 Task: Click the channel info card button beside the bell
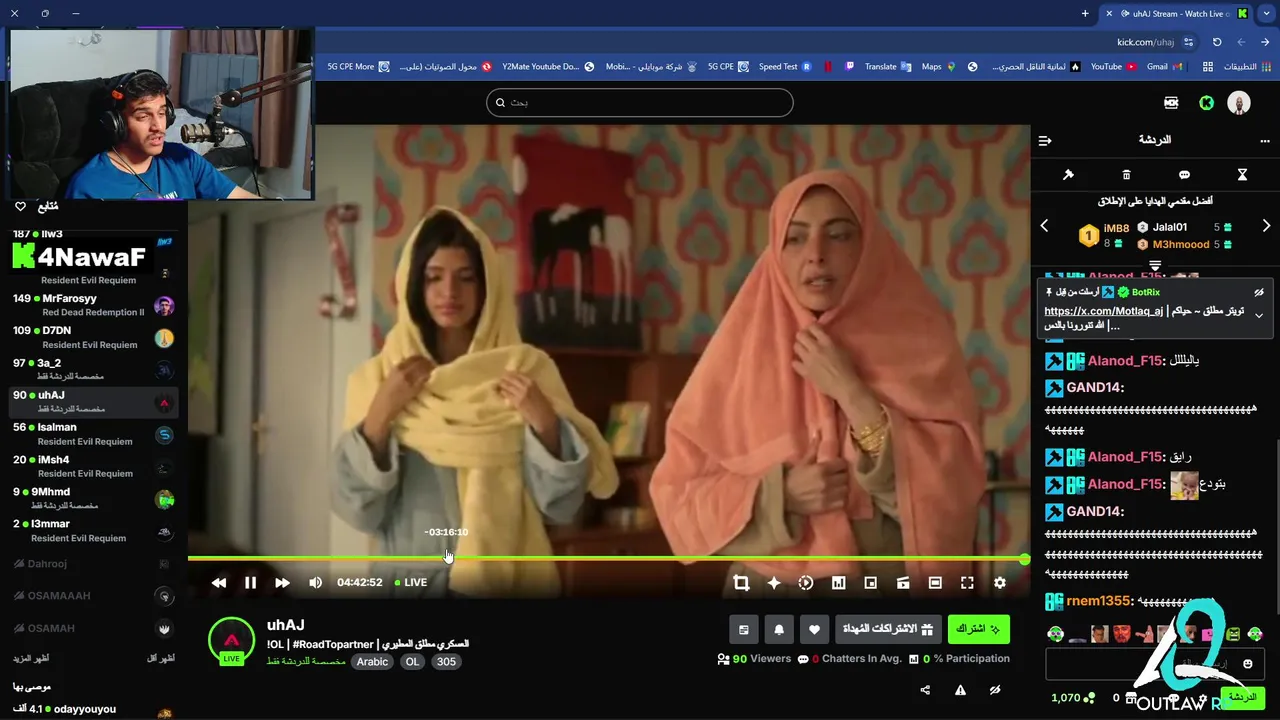(744, 629)
